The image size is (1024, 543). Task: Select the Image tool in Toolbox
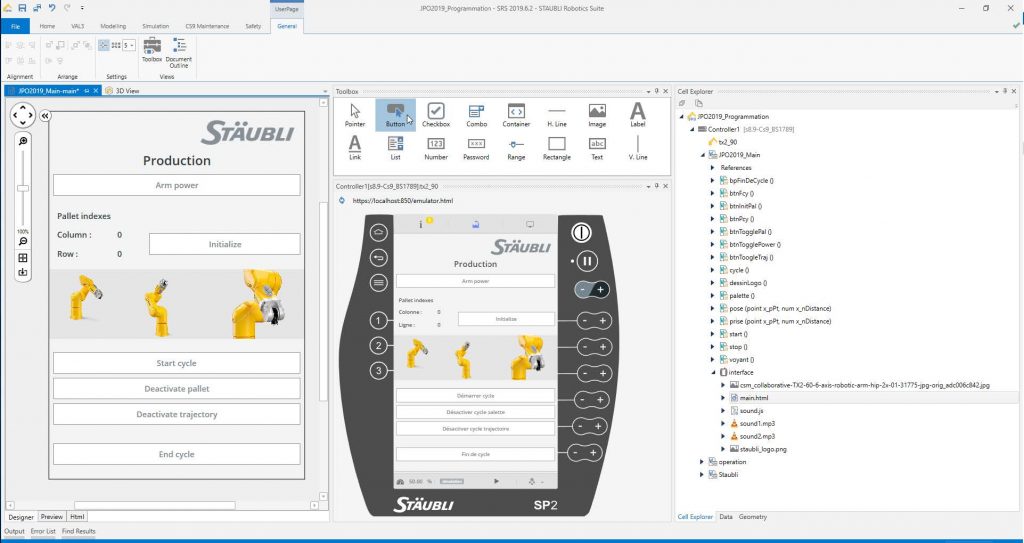(x=597, y=115)
